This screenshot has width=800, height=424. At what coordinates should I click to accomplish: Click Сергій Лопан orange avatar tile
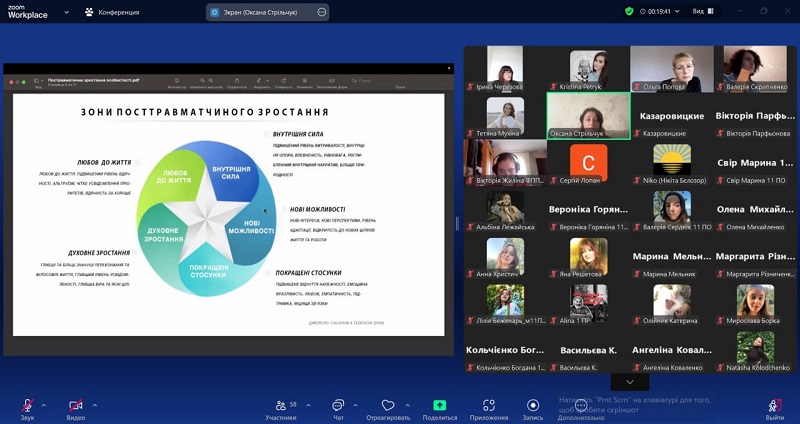(588, 163)
